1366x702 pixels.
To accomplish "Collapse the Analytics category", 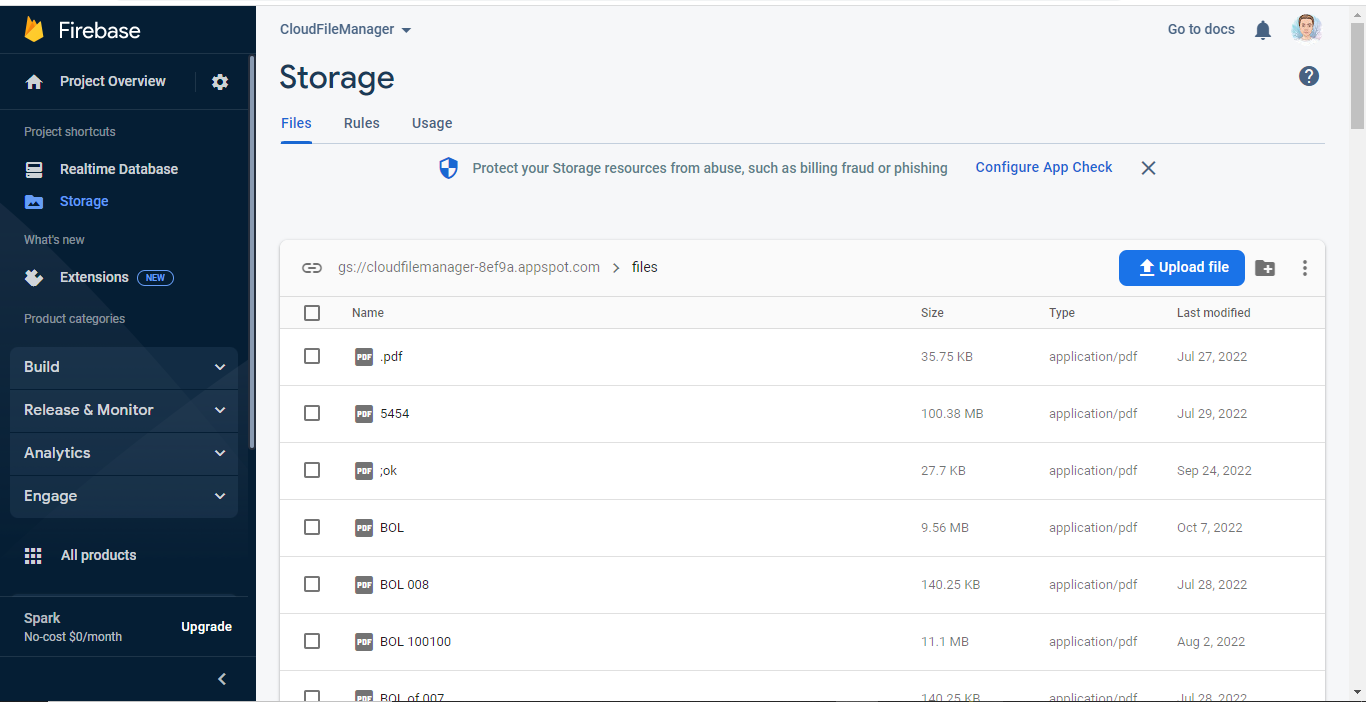I will coord(123,453).
